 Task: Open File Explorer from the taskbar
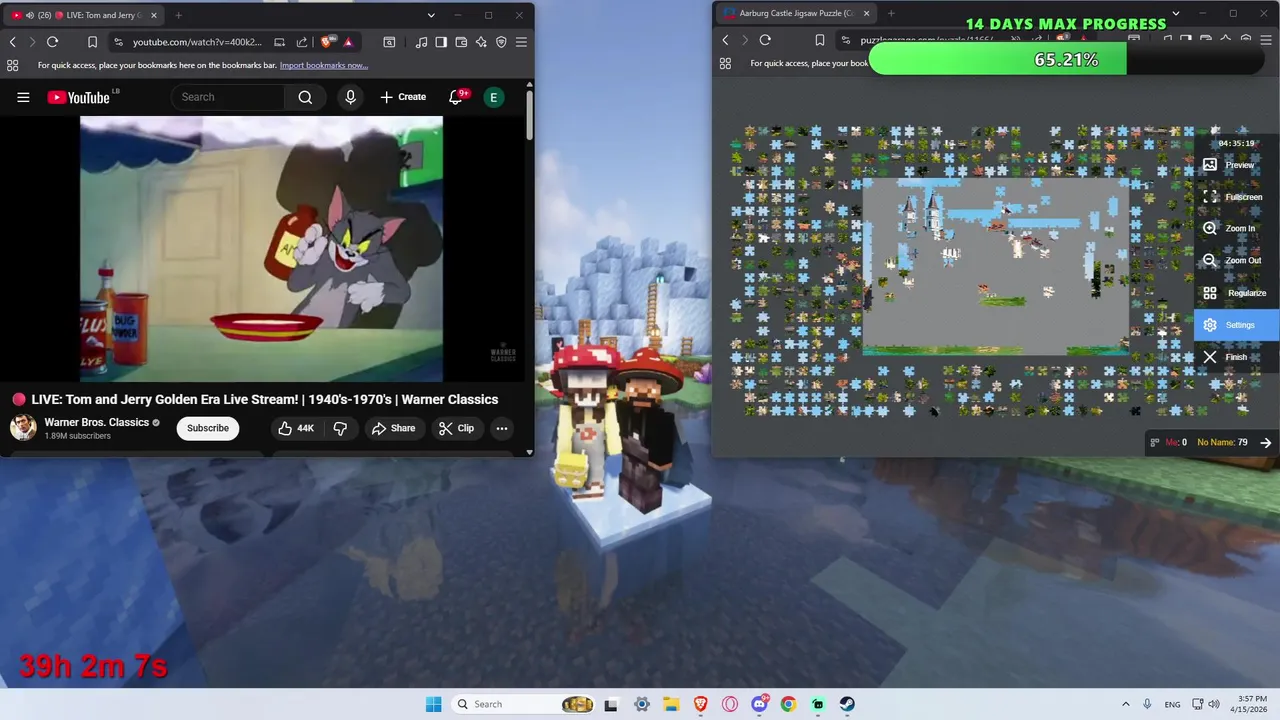pos(671,704)
